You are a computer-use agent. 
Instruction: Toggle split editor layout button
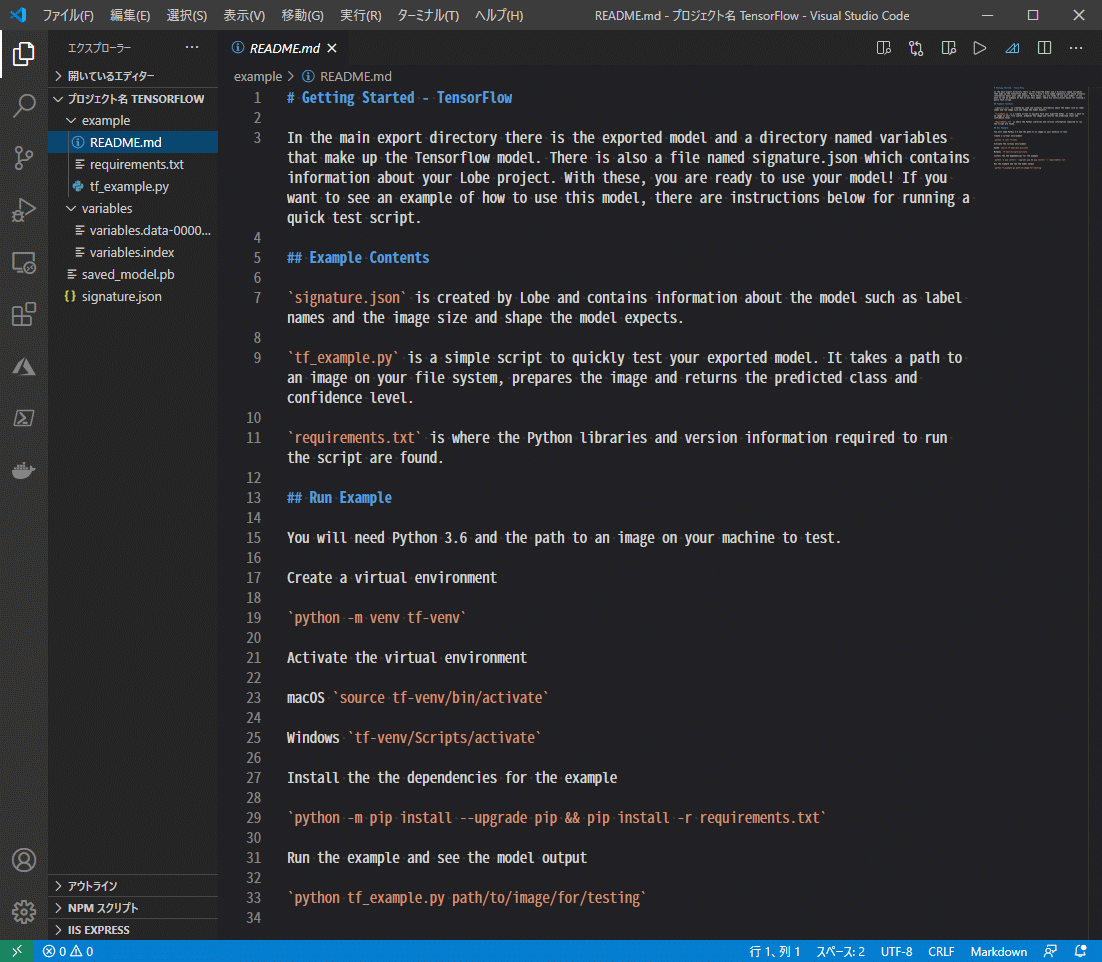coord(1044,48)
